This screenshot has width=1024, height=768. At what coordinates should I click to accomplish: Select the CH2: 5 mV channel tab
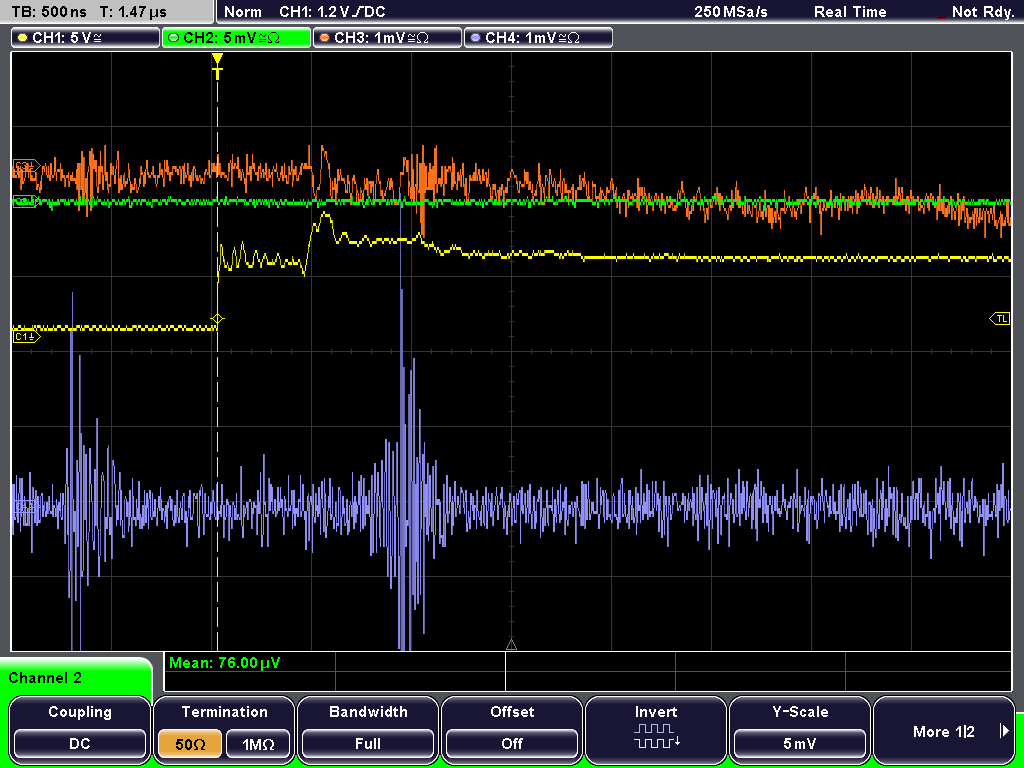[236, 38]
